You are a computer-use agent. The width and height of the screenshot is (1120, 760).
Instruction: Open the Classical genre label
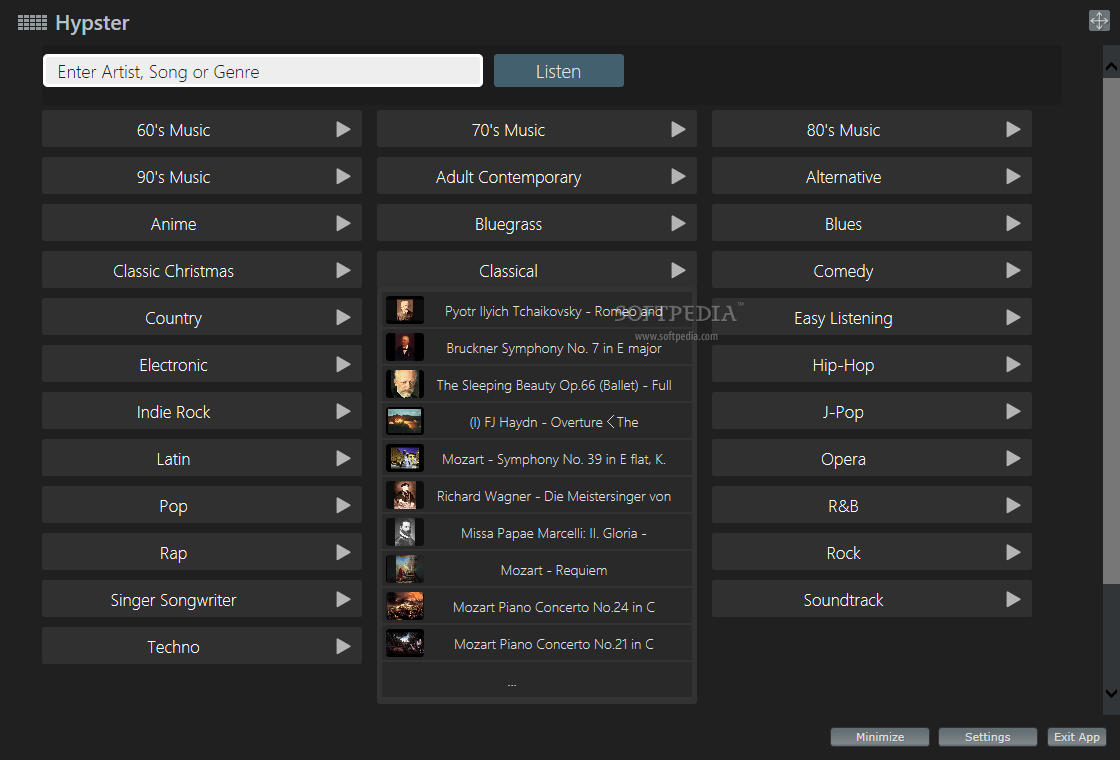509,271
